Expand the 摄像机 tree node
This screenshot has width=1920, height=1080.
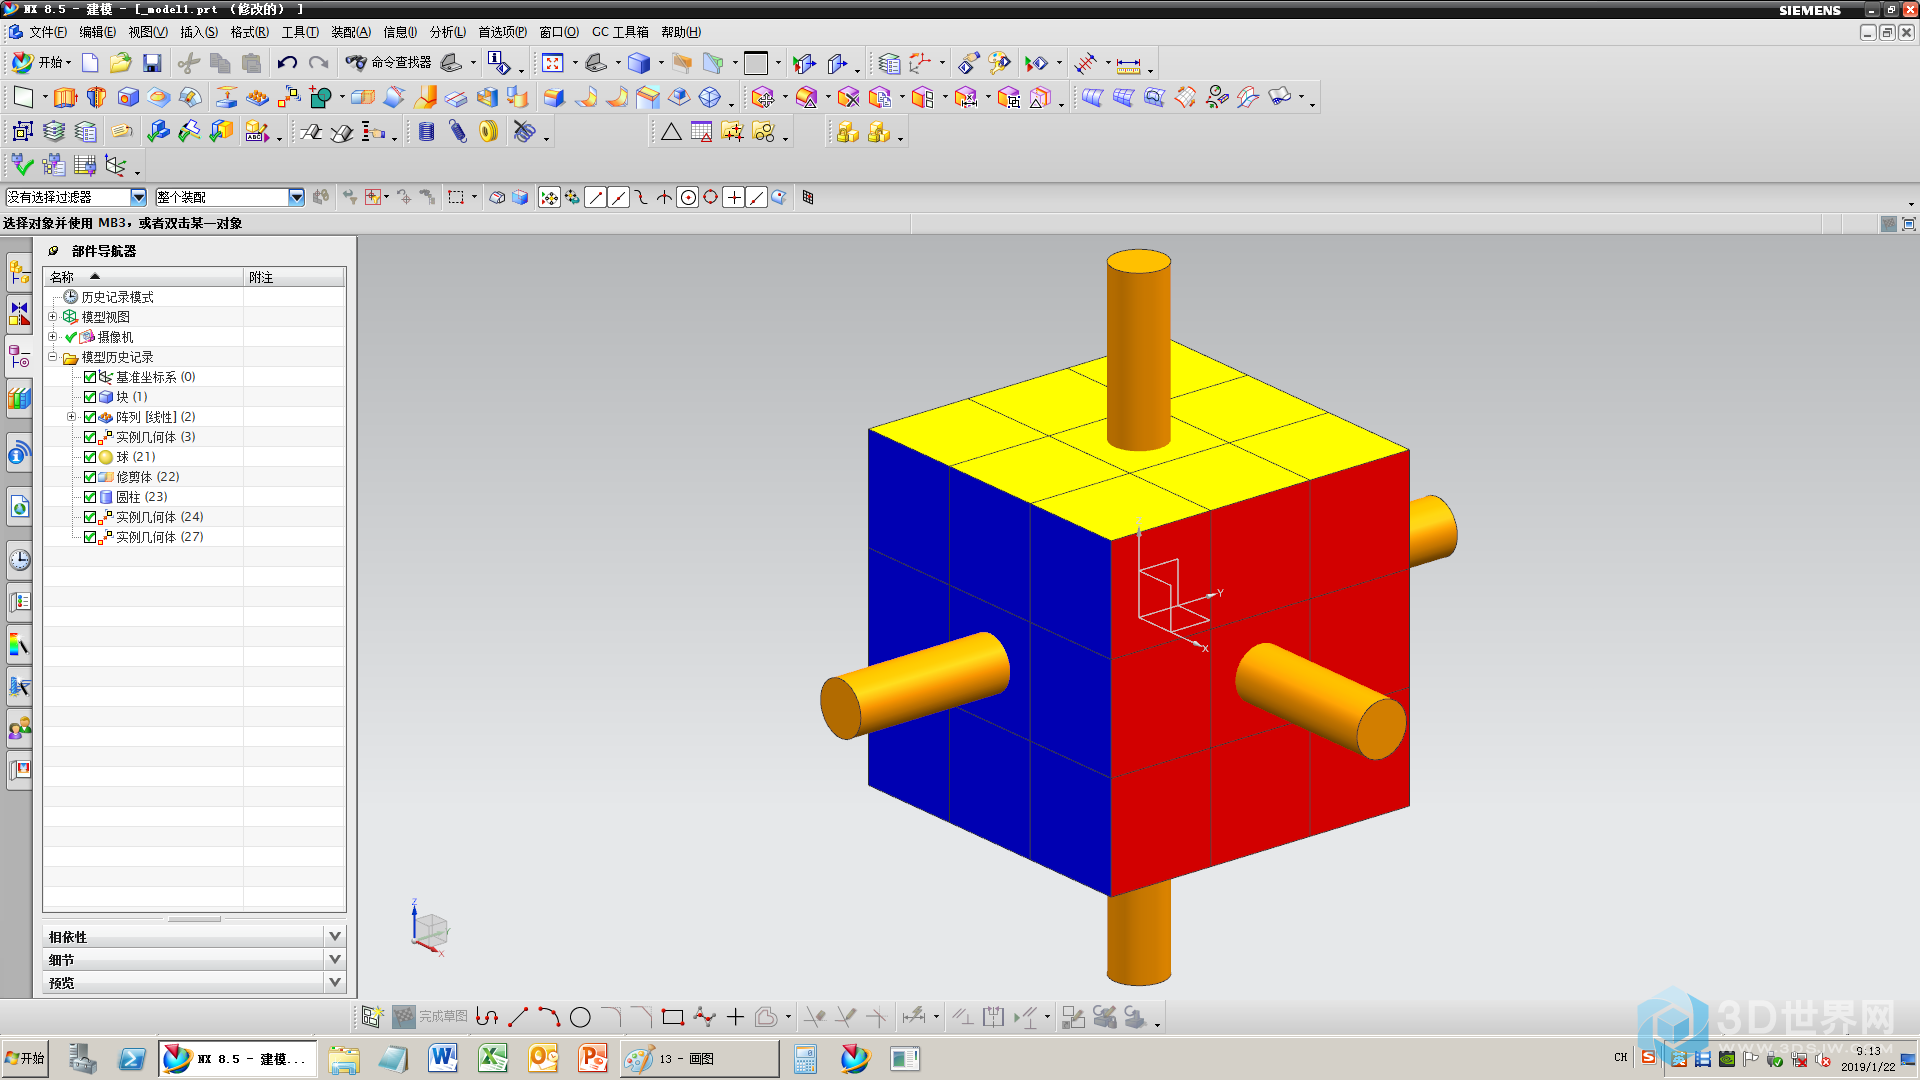[x=53, y=337]
